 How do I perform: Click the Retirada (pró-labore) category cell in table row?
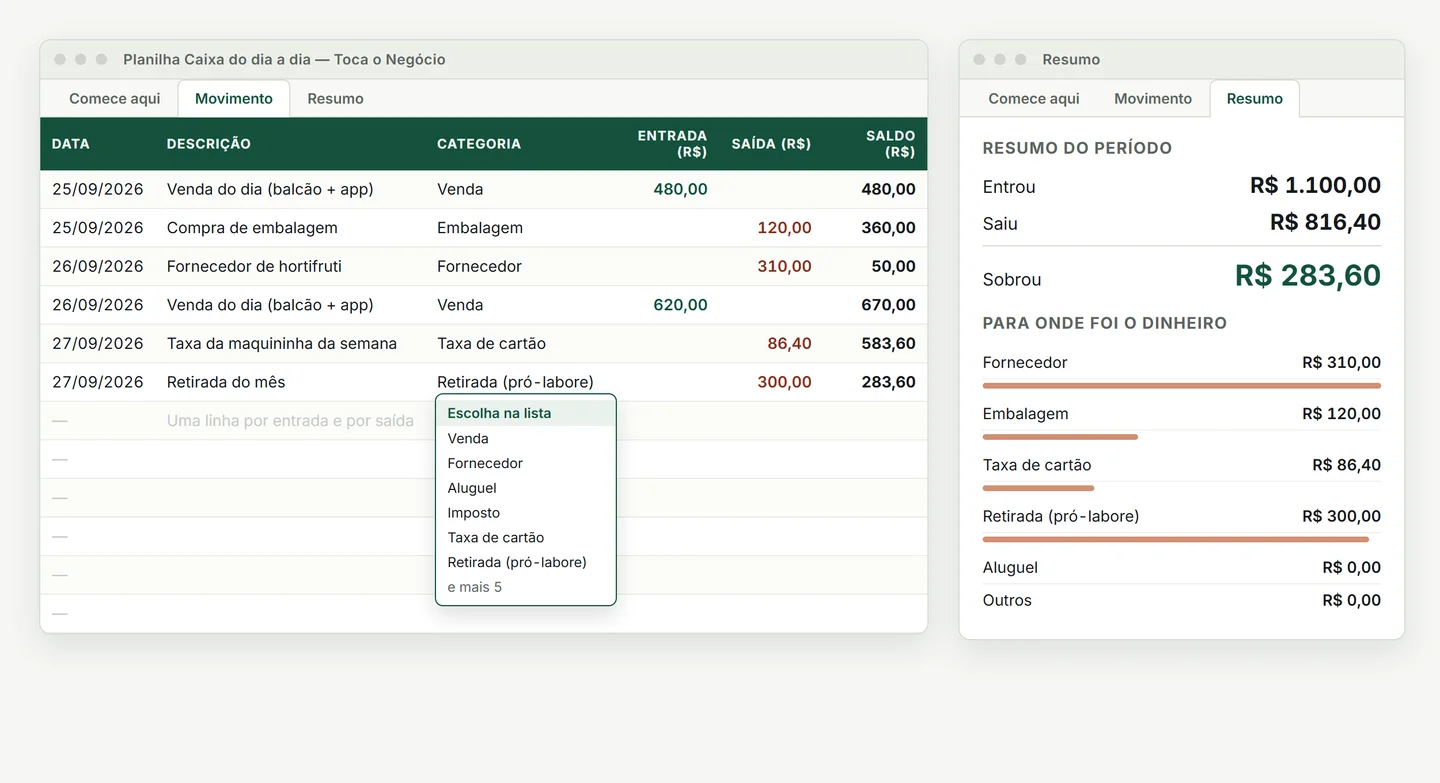515,382
